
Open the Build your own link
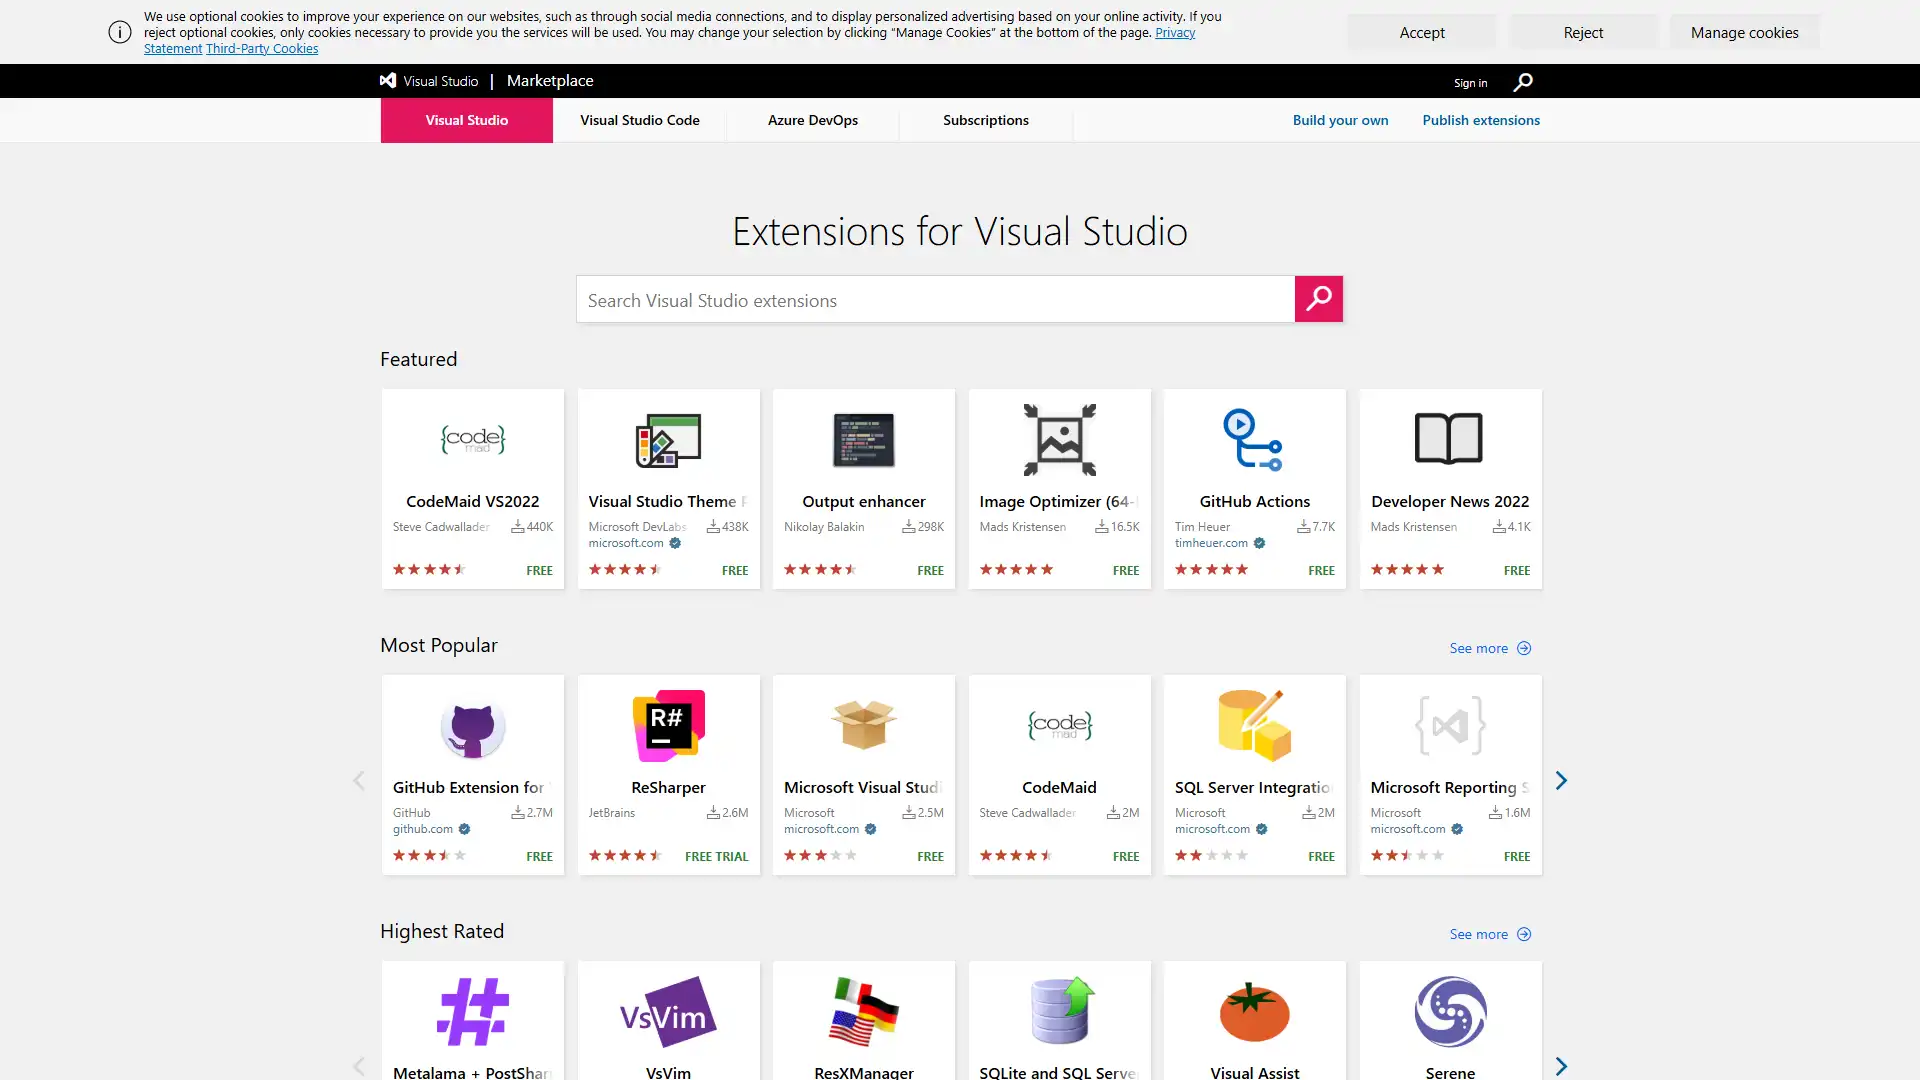[x=1340, y=120]
